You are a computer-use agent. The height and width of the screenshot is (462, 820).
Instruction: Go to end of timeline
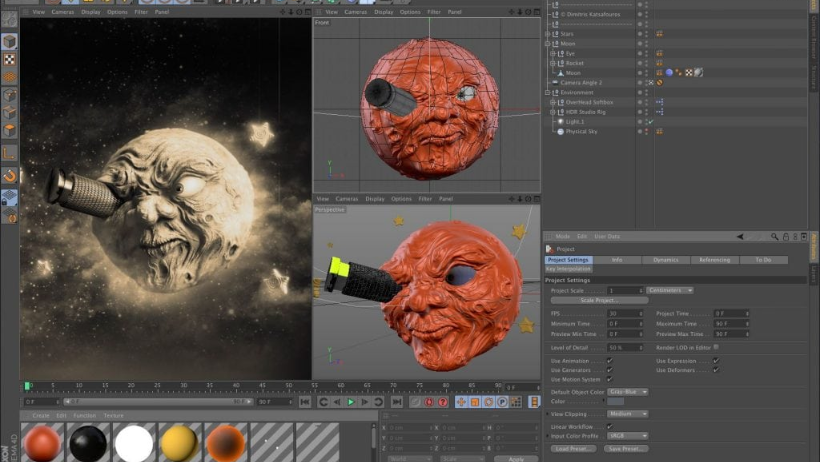[x=396, y=402]
